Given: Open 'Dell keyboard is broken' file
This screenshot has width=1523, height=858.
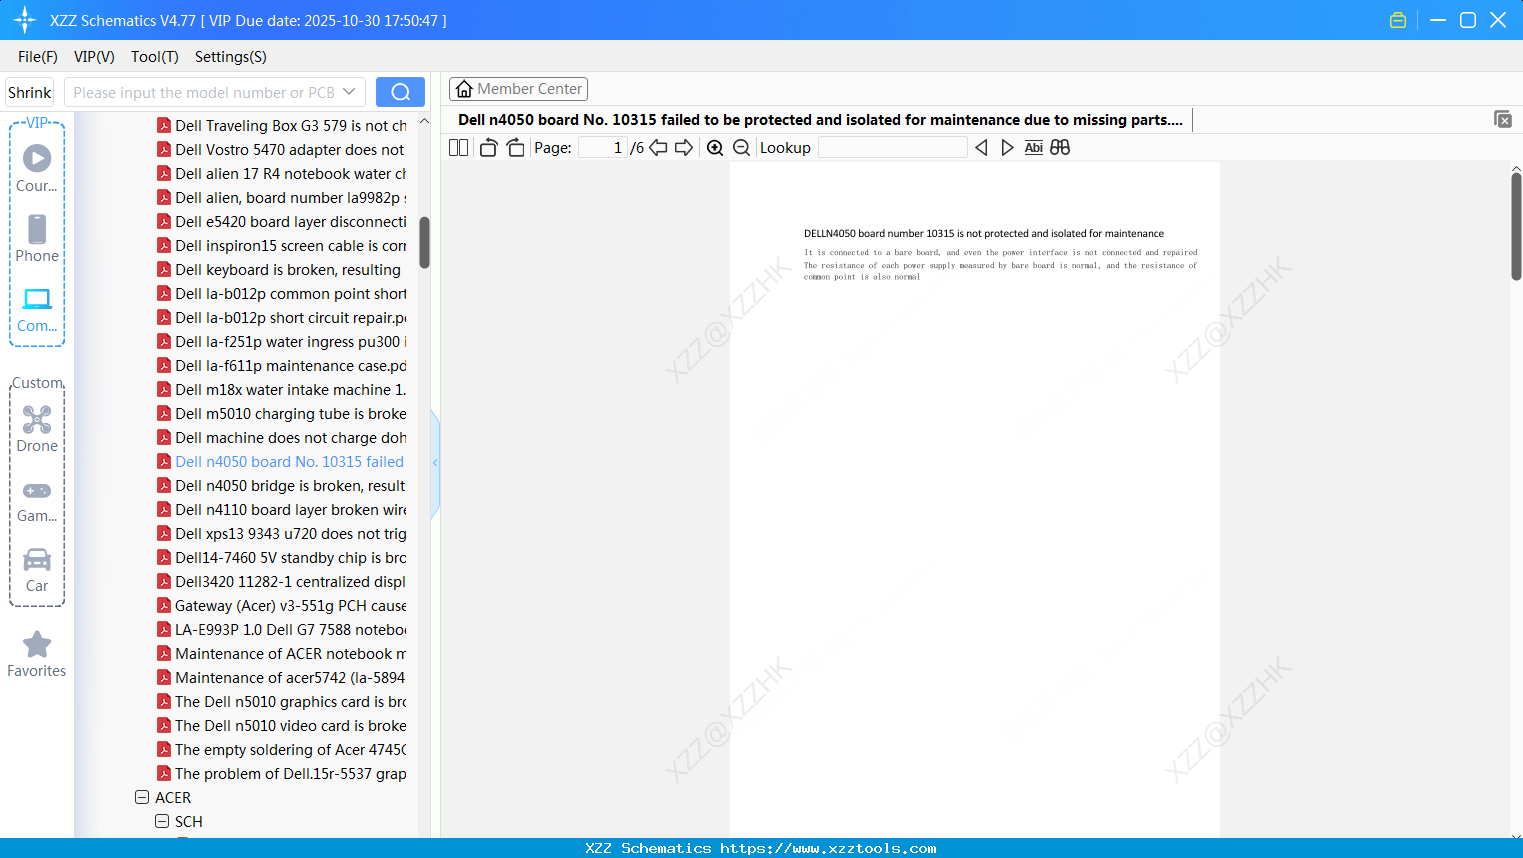Looking at the screenshot, I should tap(279, 270).
